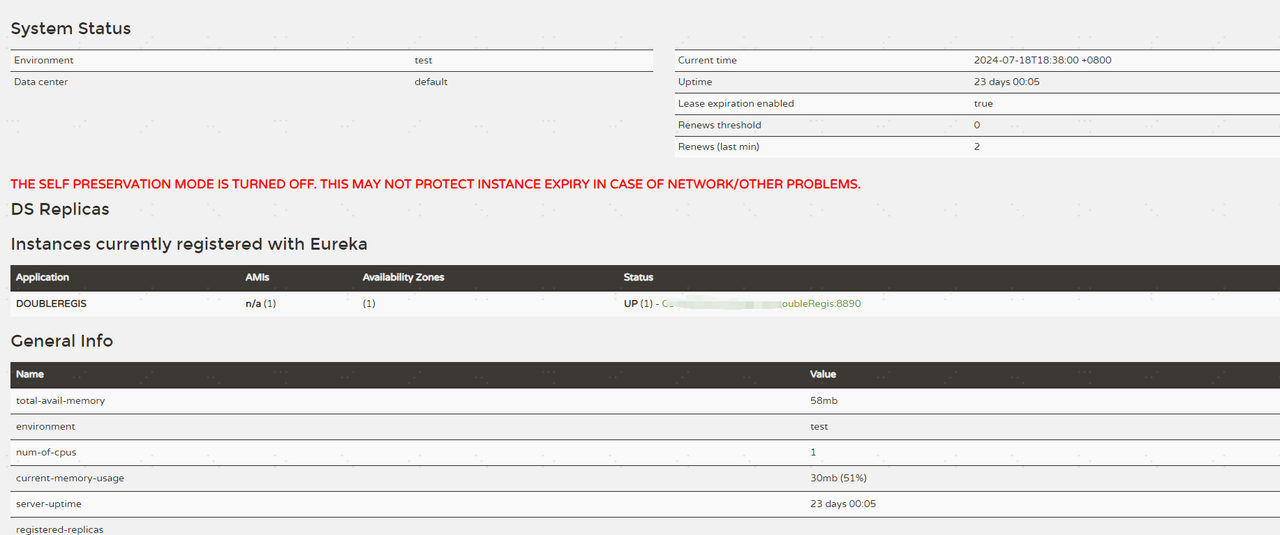Click the General Info heading
1280x535 pixels.
[62, 341]
